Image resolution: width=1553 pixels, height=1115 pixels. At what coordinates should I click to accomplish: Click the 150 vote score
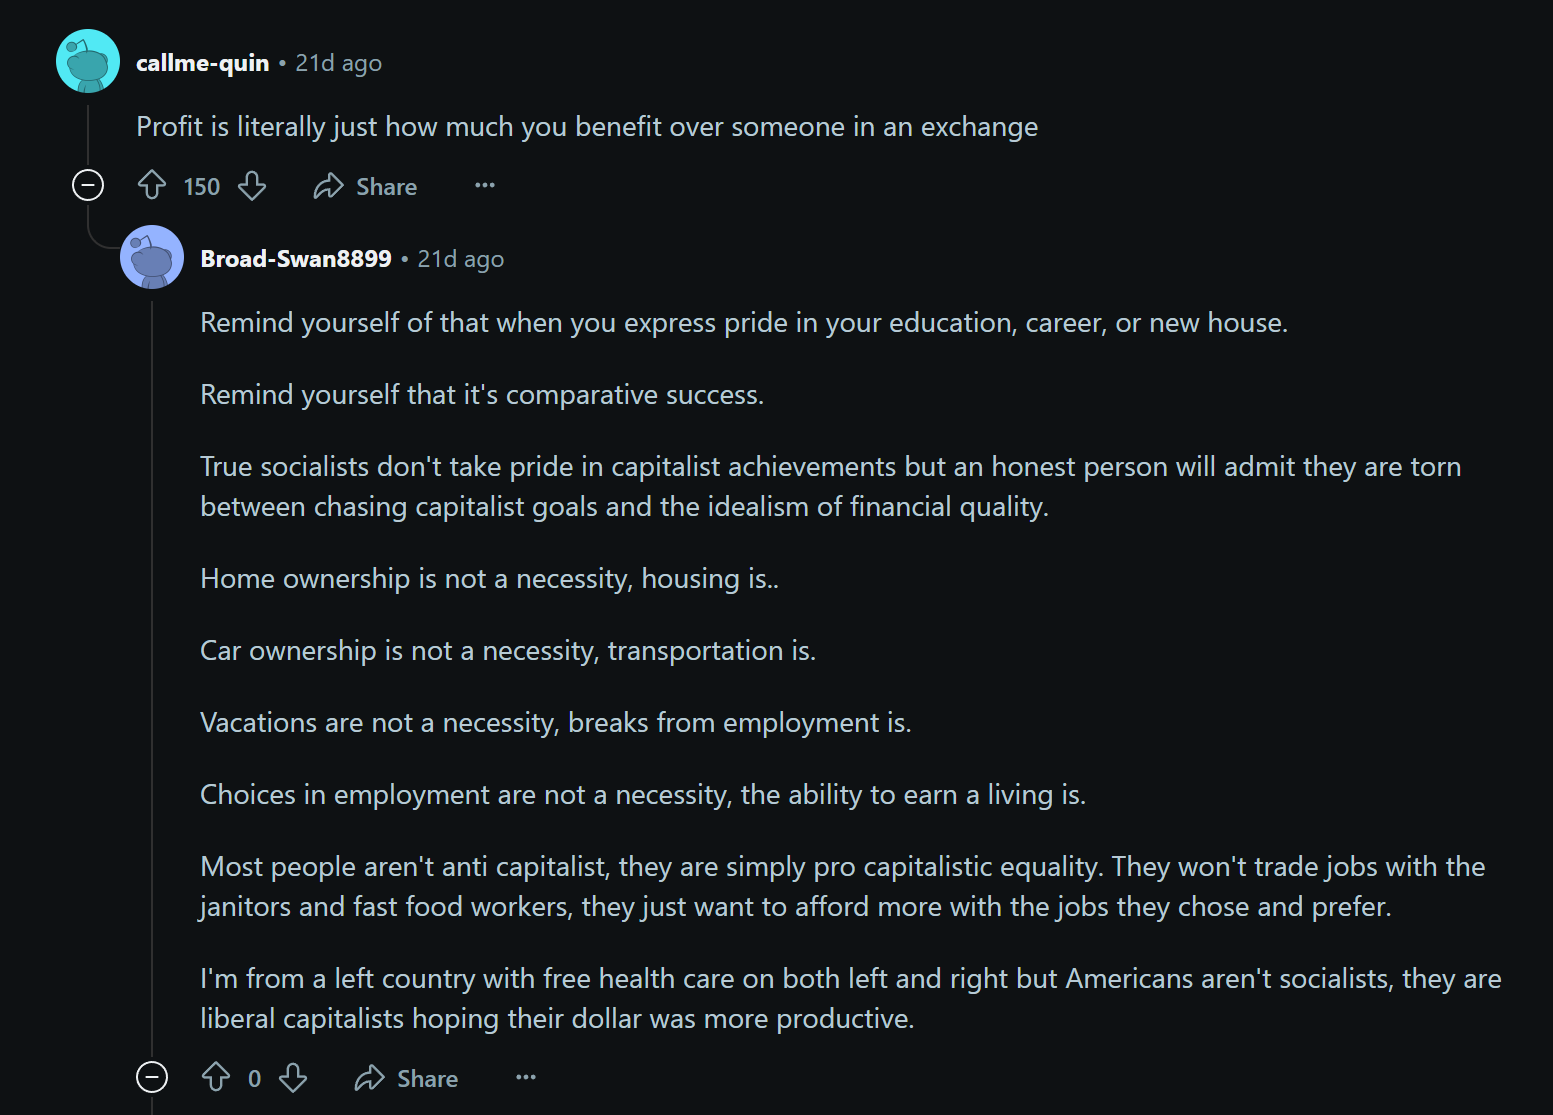coord(202,186)
